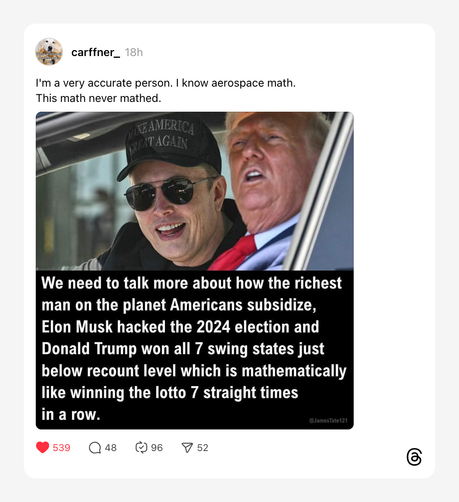This screenshot has width=459, height=502.
Task: Repost using the circular arrows icon
Action: click(141, 447)
